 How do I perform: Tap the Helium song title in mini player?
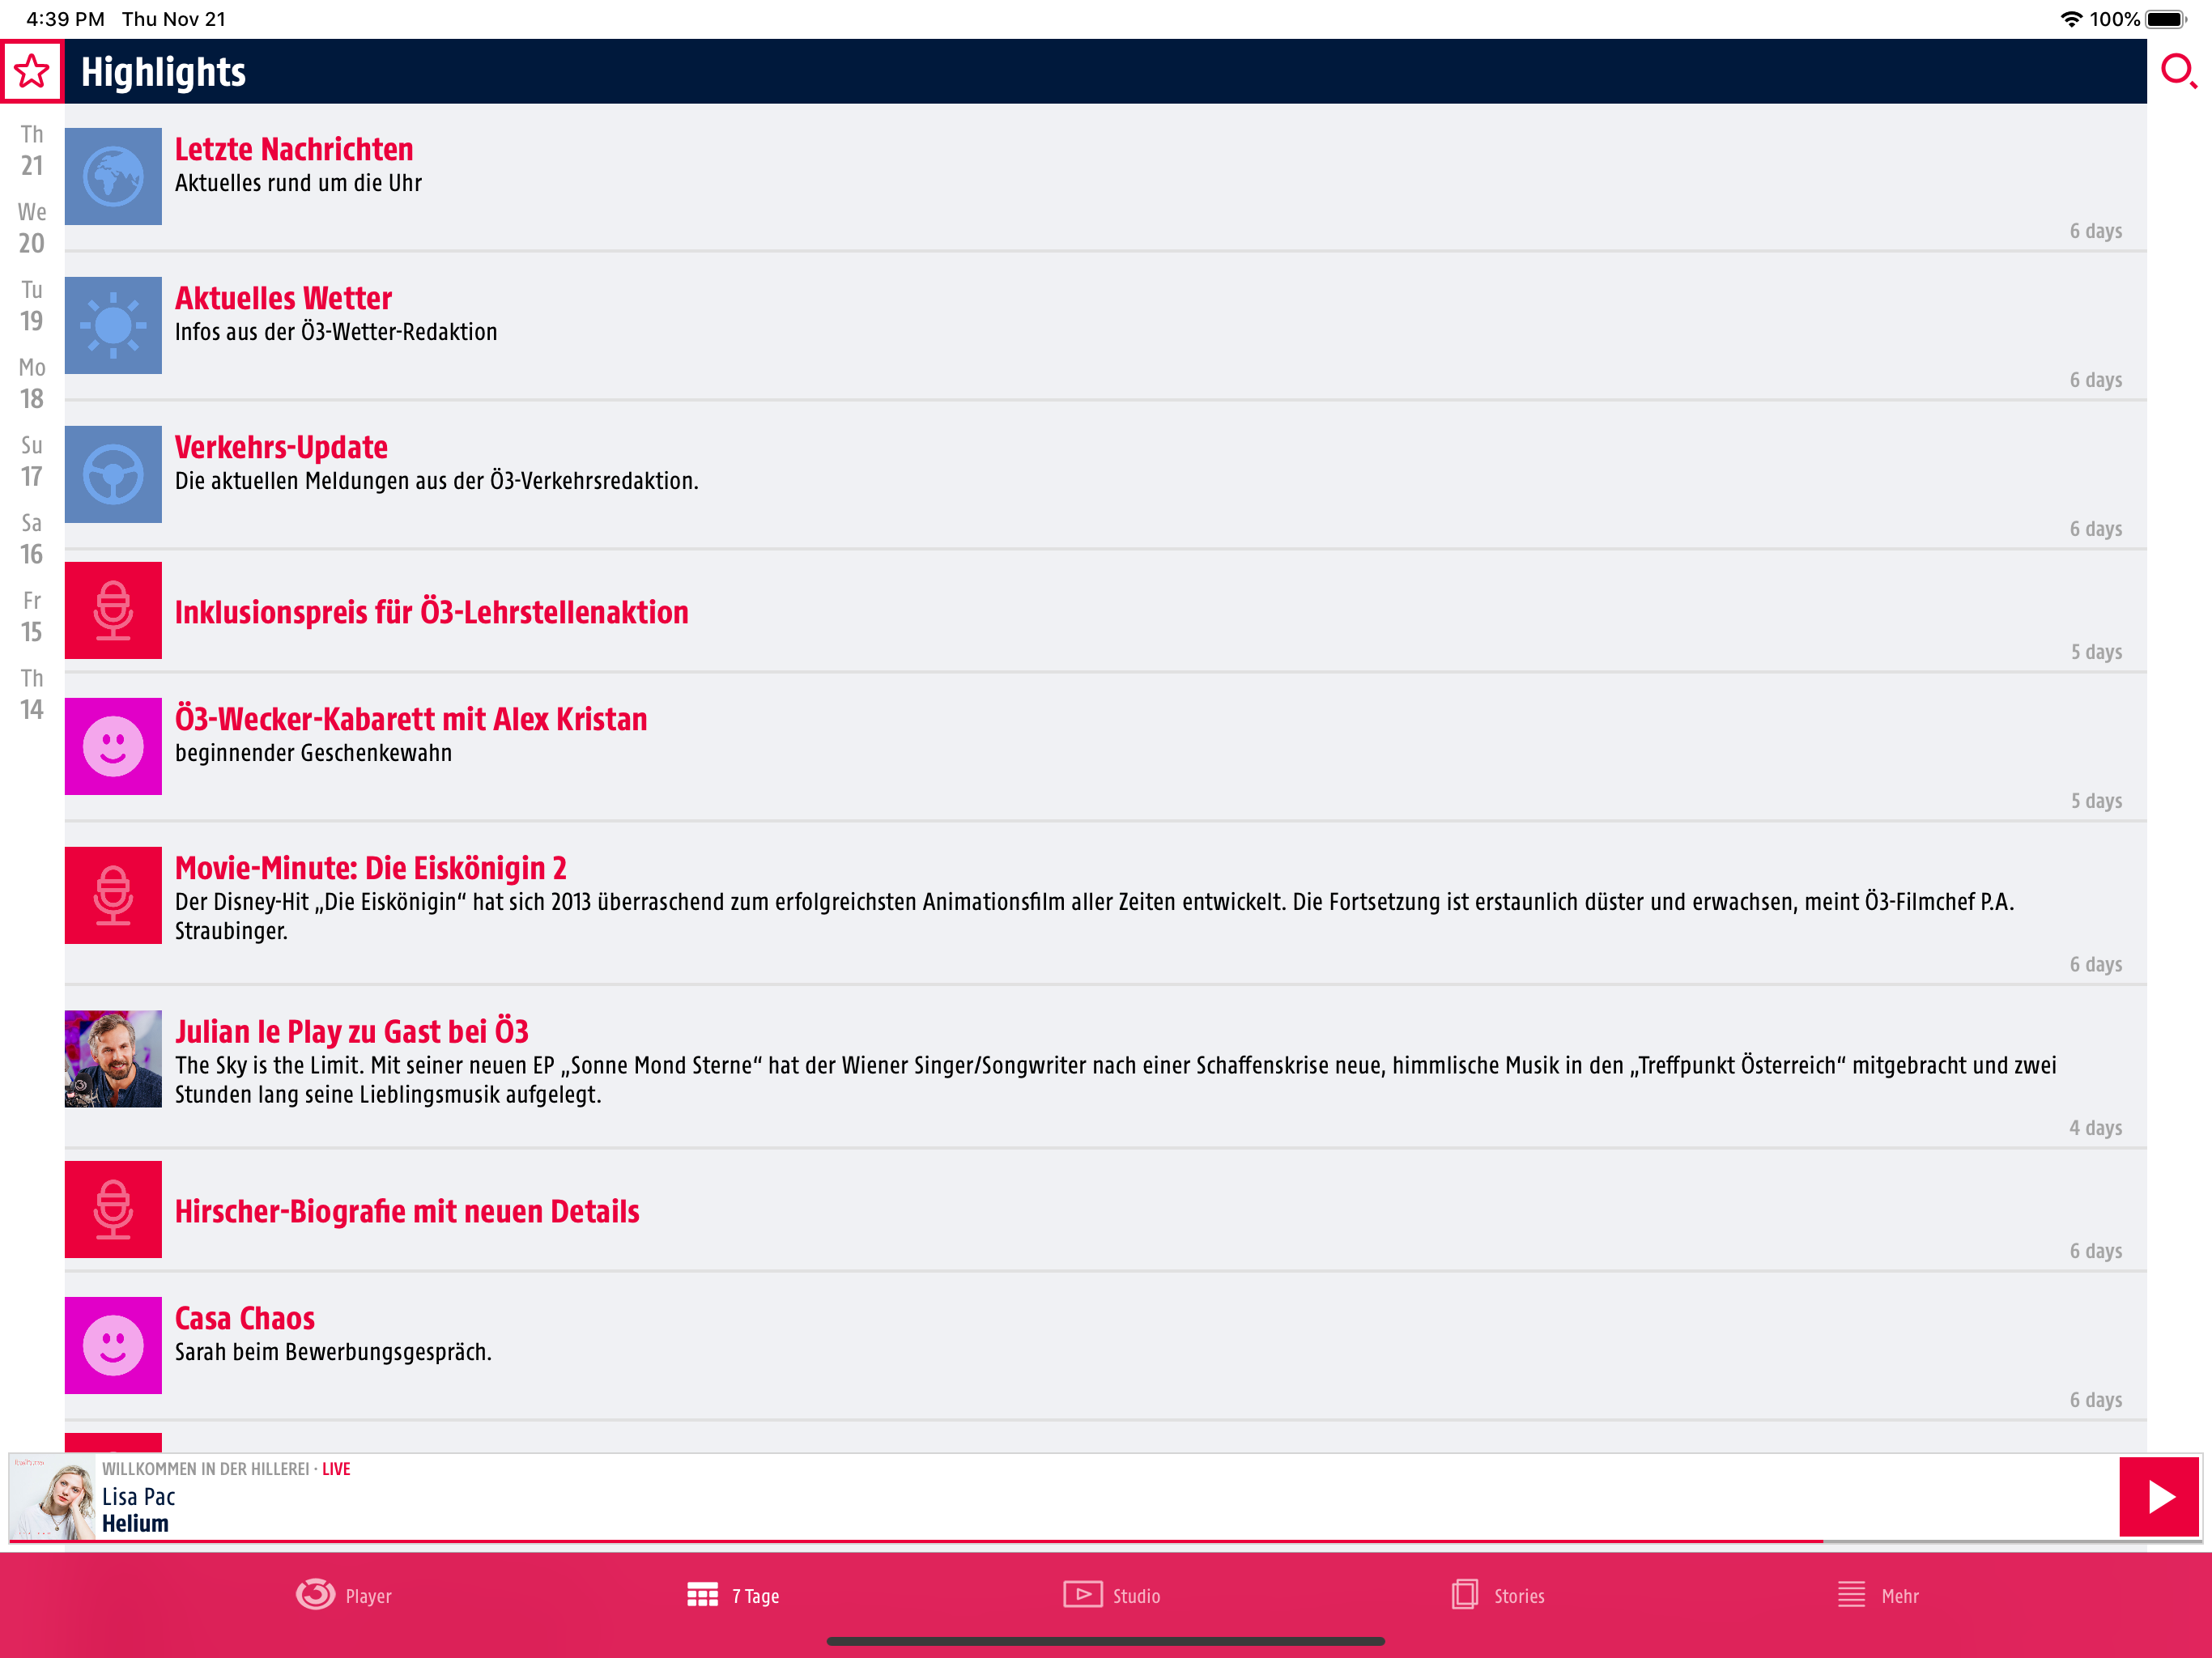135,1523
